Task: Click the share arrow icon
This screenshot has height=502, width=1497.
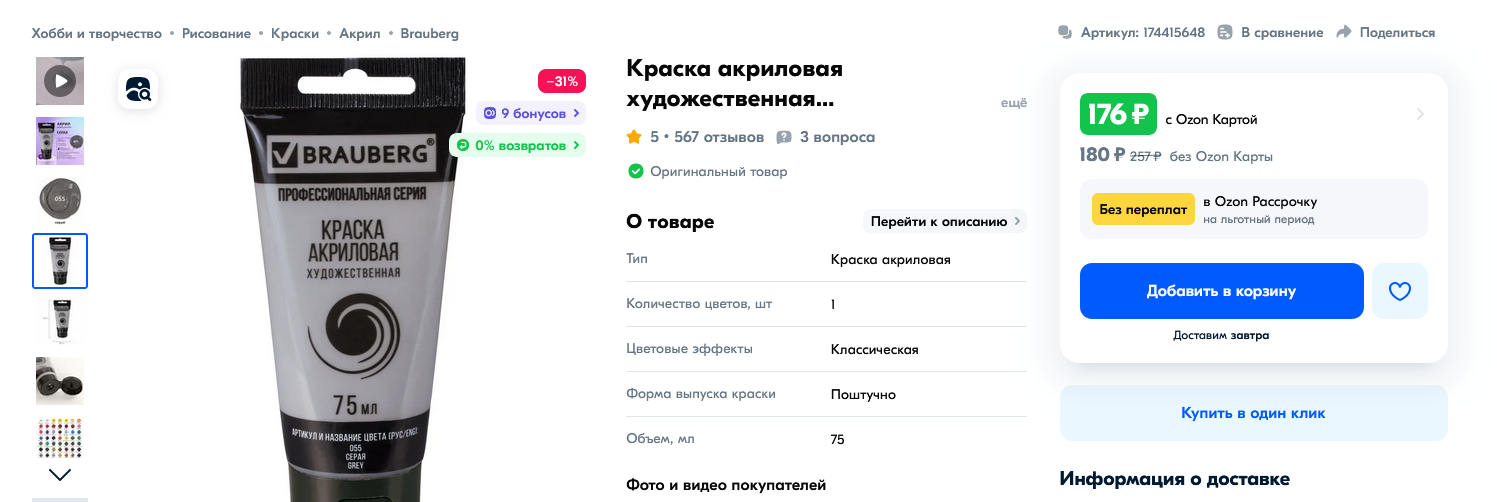Action: [1344, 33]
